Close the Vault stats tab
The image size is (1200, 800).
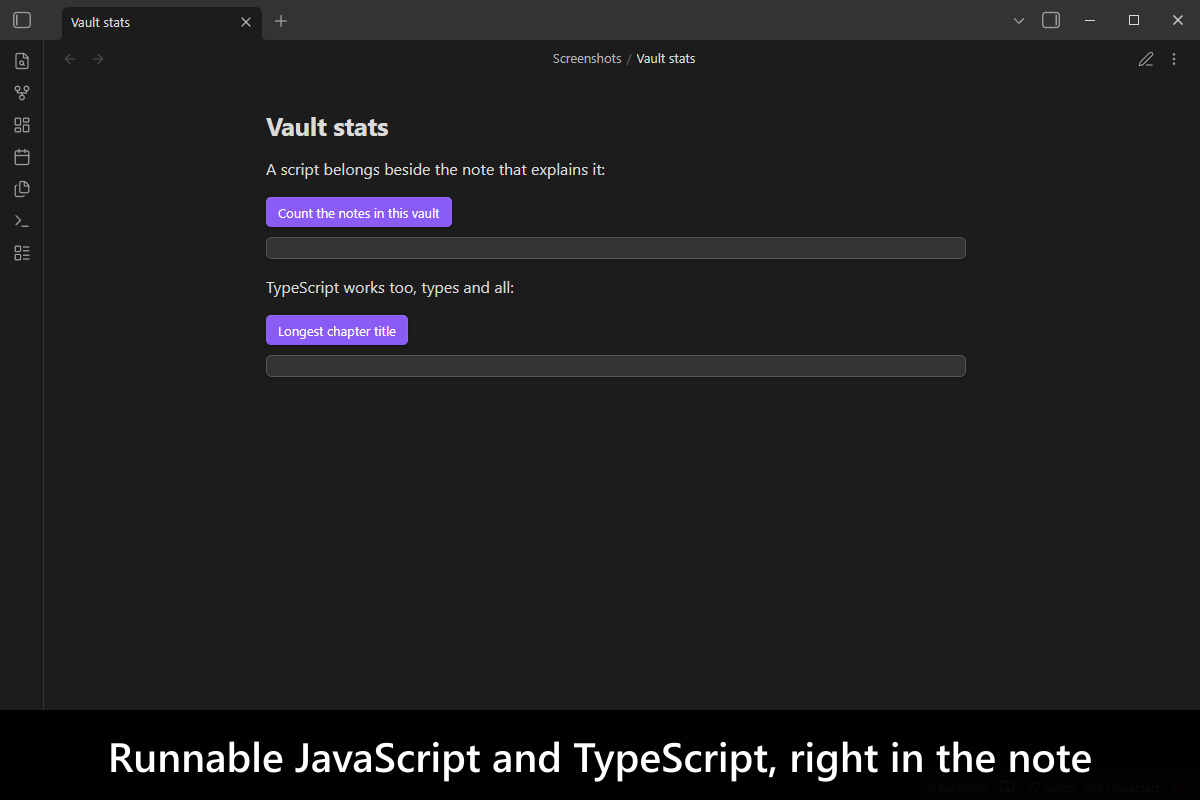246,22
